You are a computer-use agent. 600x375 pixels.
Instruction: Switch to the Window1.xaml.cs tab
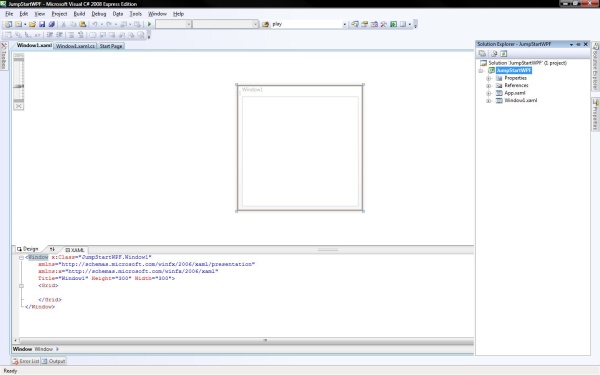tap(75, 46)
